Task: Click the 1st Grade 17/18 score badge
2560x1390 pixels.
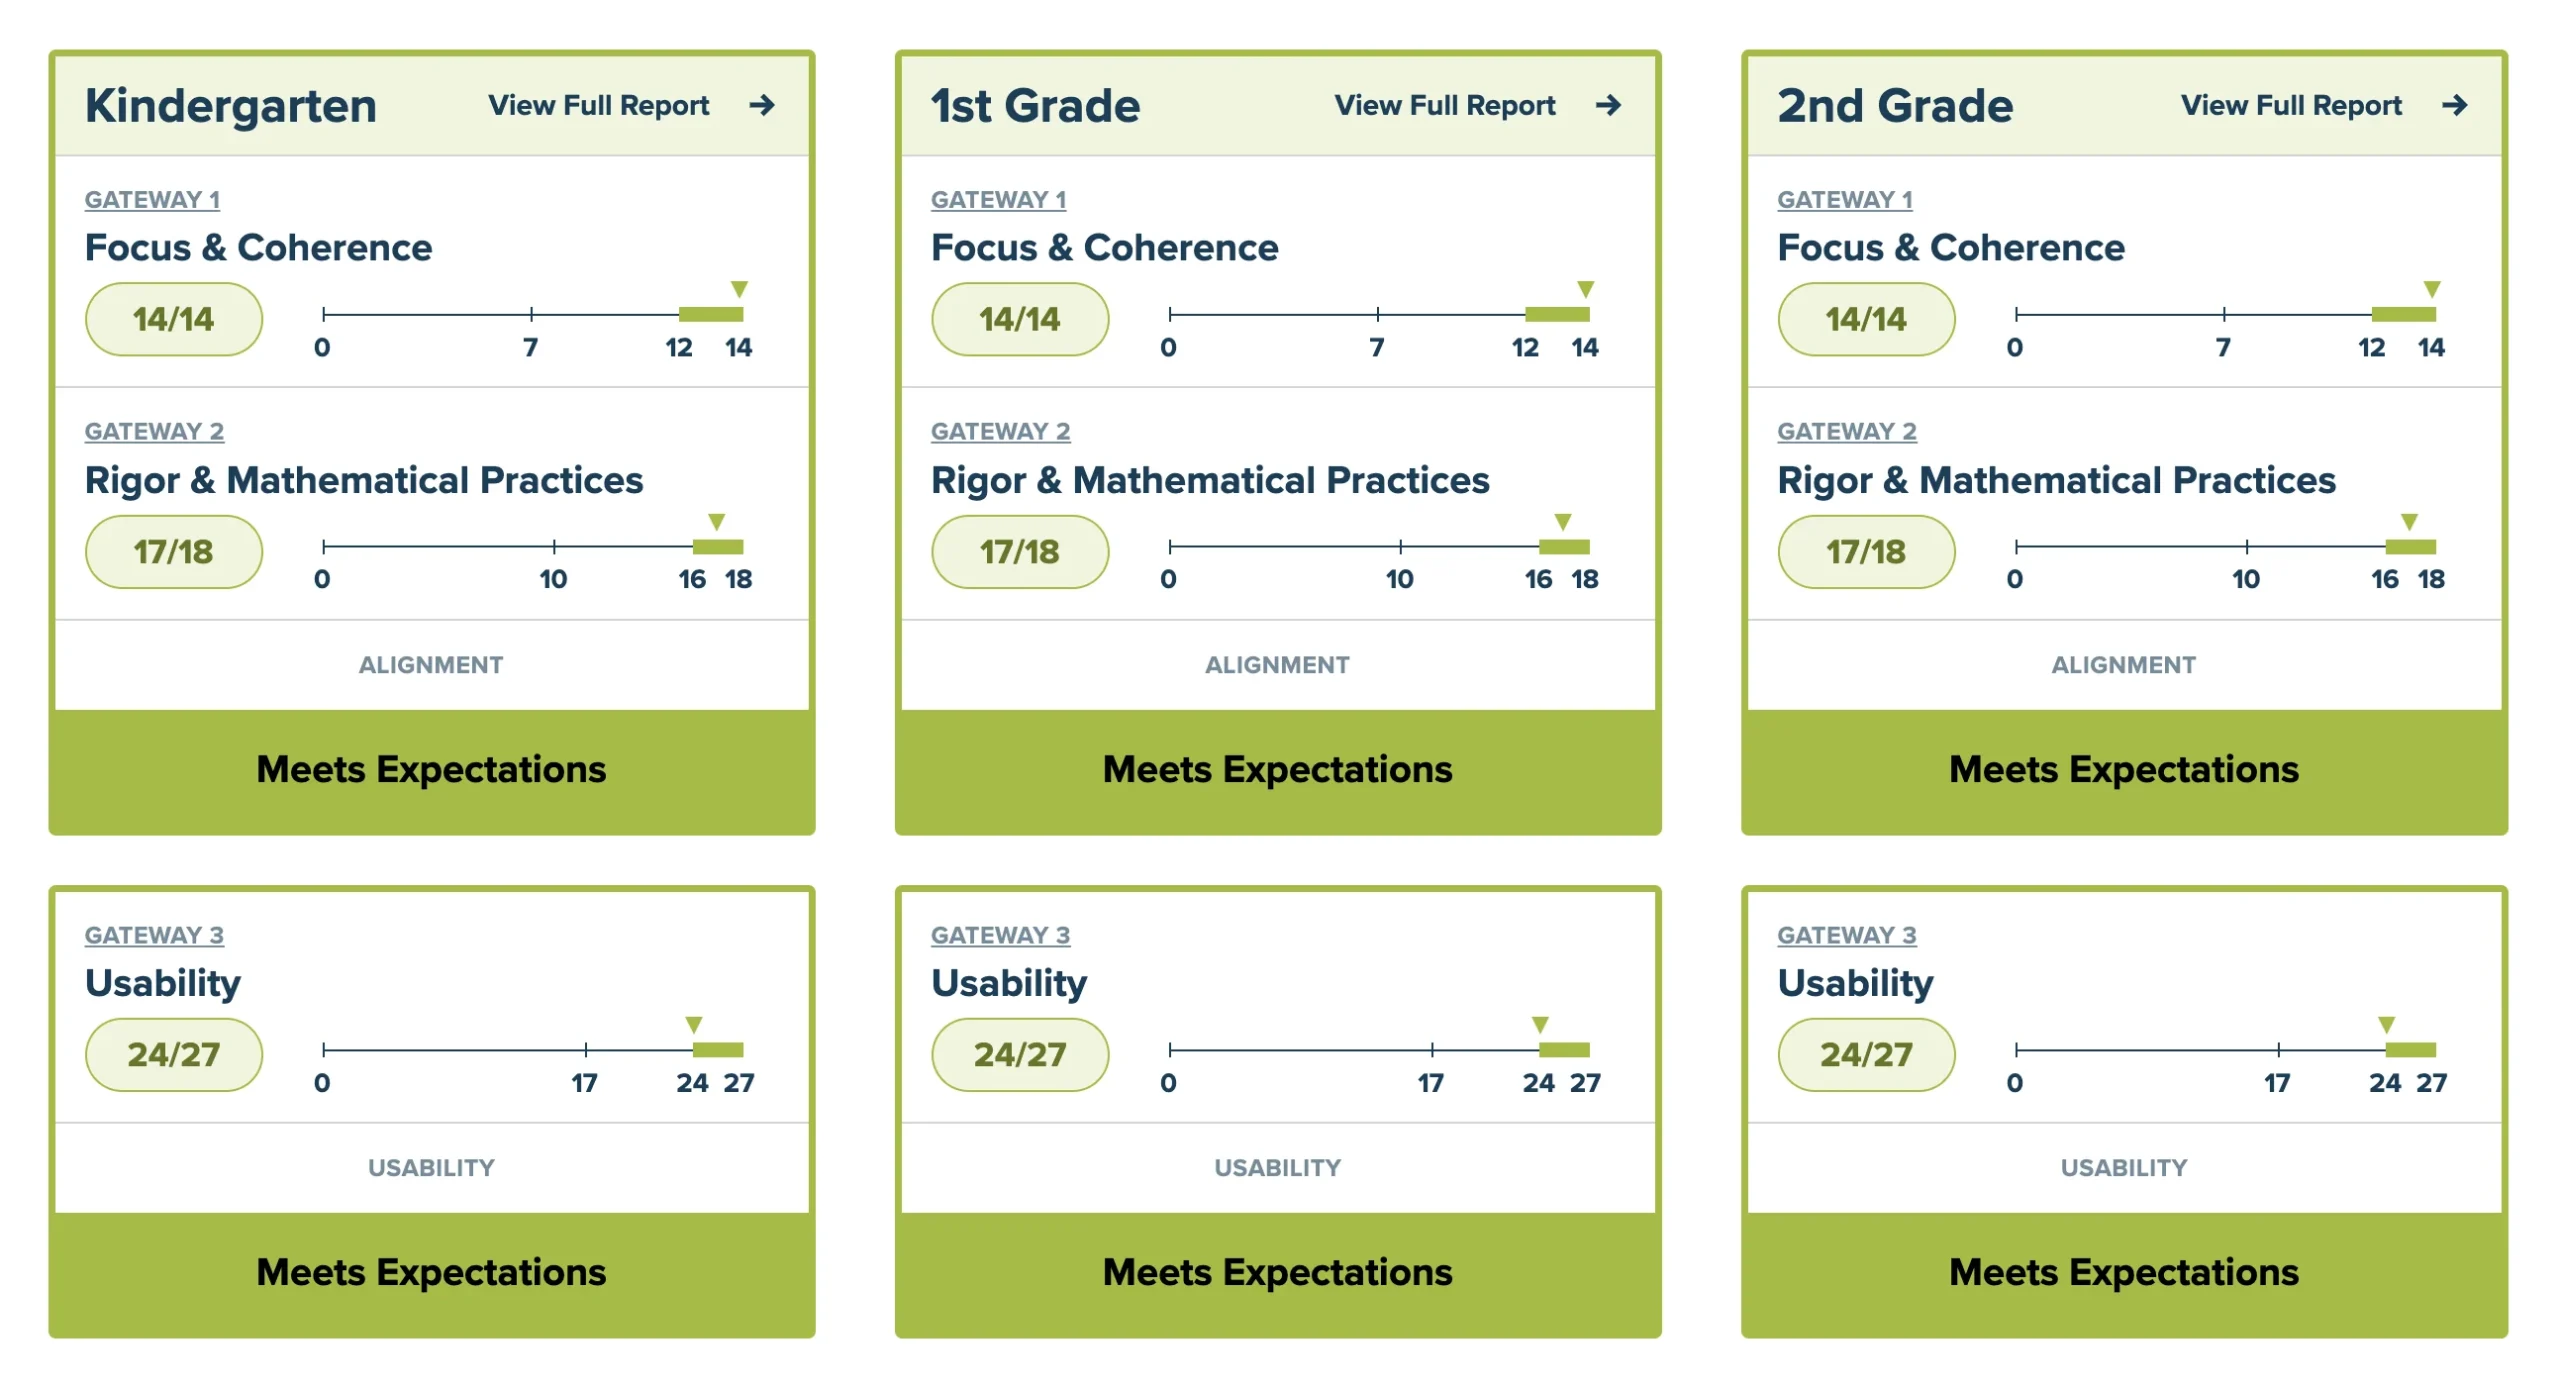Action: click(1020, 551)
